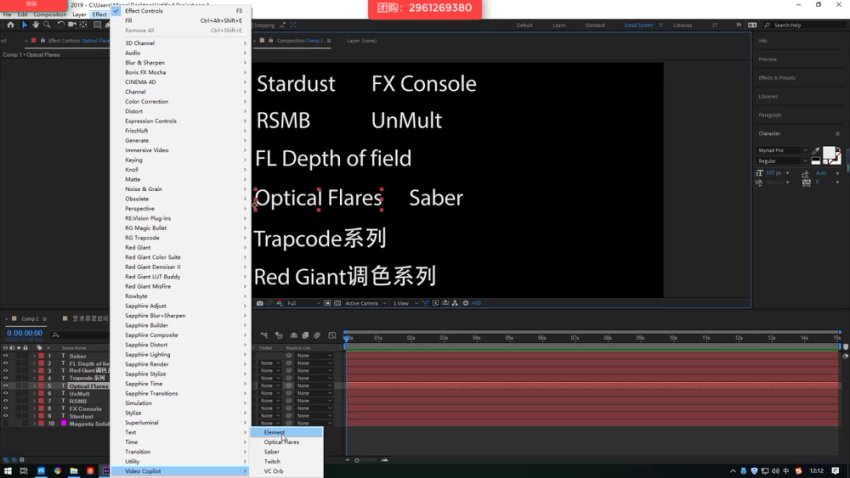Hide the Stardust layer eye icon
The image size is (850, 478).
[5, 416]
